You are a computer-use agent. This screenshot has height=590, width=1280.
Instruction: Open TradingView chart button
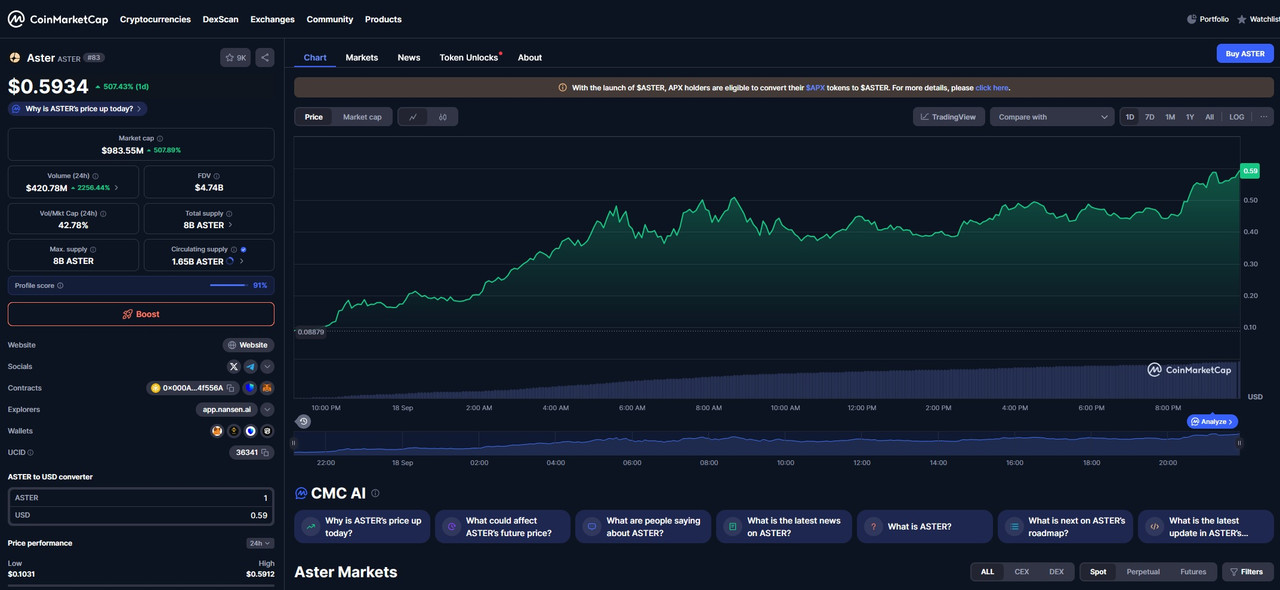click(x=949, y=117)
